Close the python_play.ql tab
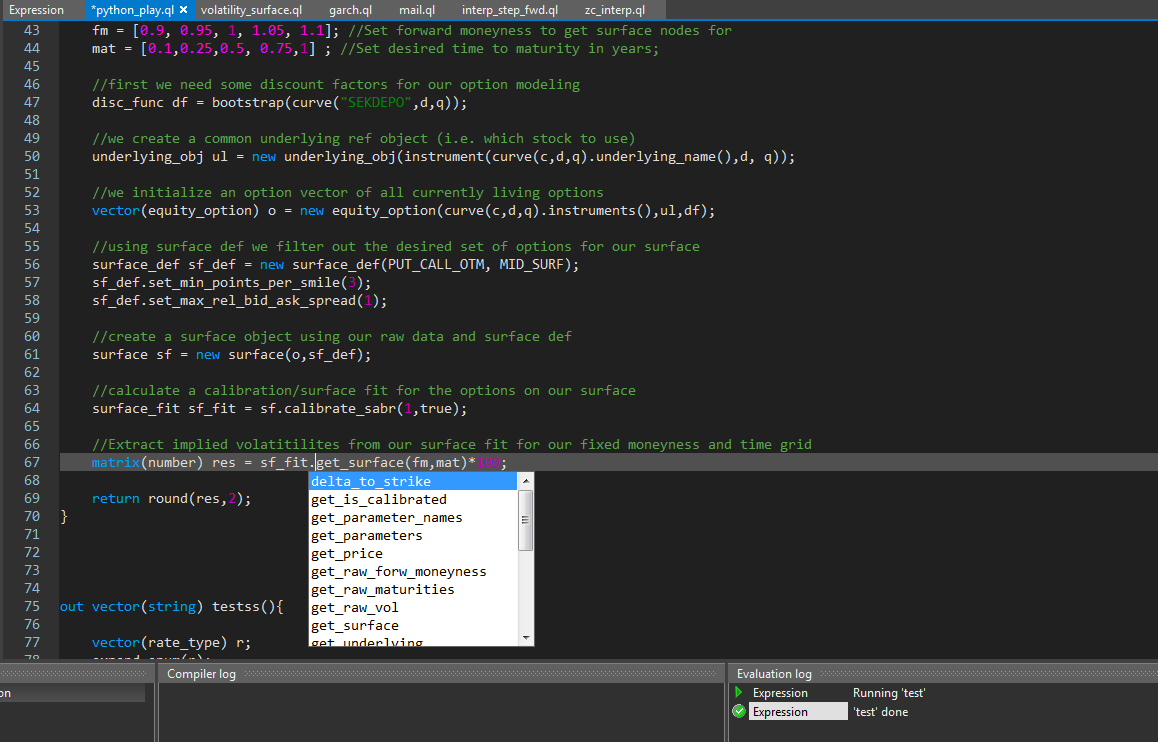Image resolution: width=1158 pixels, height=742 pixels. pyautogui.click(x=184, y=10)
